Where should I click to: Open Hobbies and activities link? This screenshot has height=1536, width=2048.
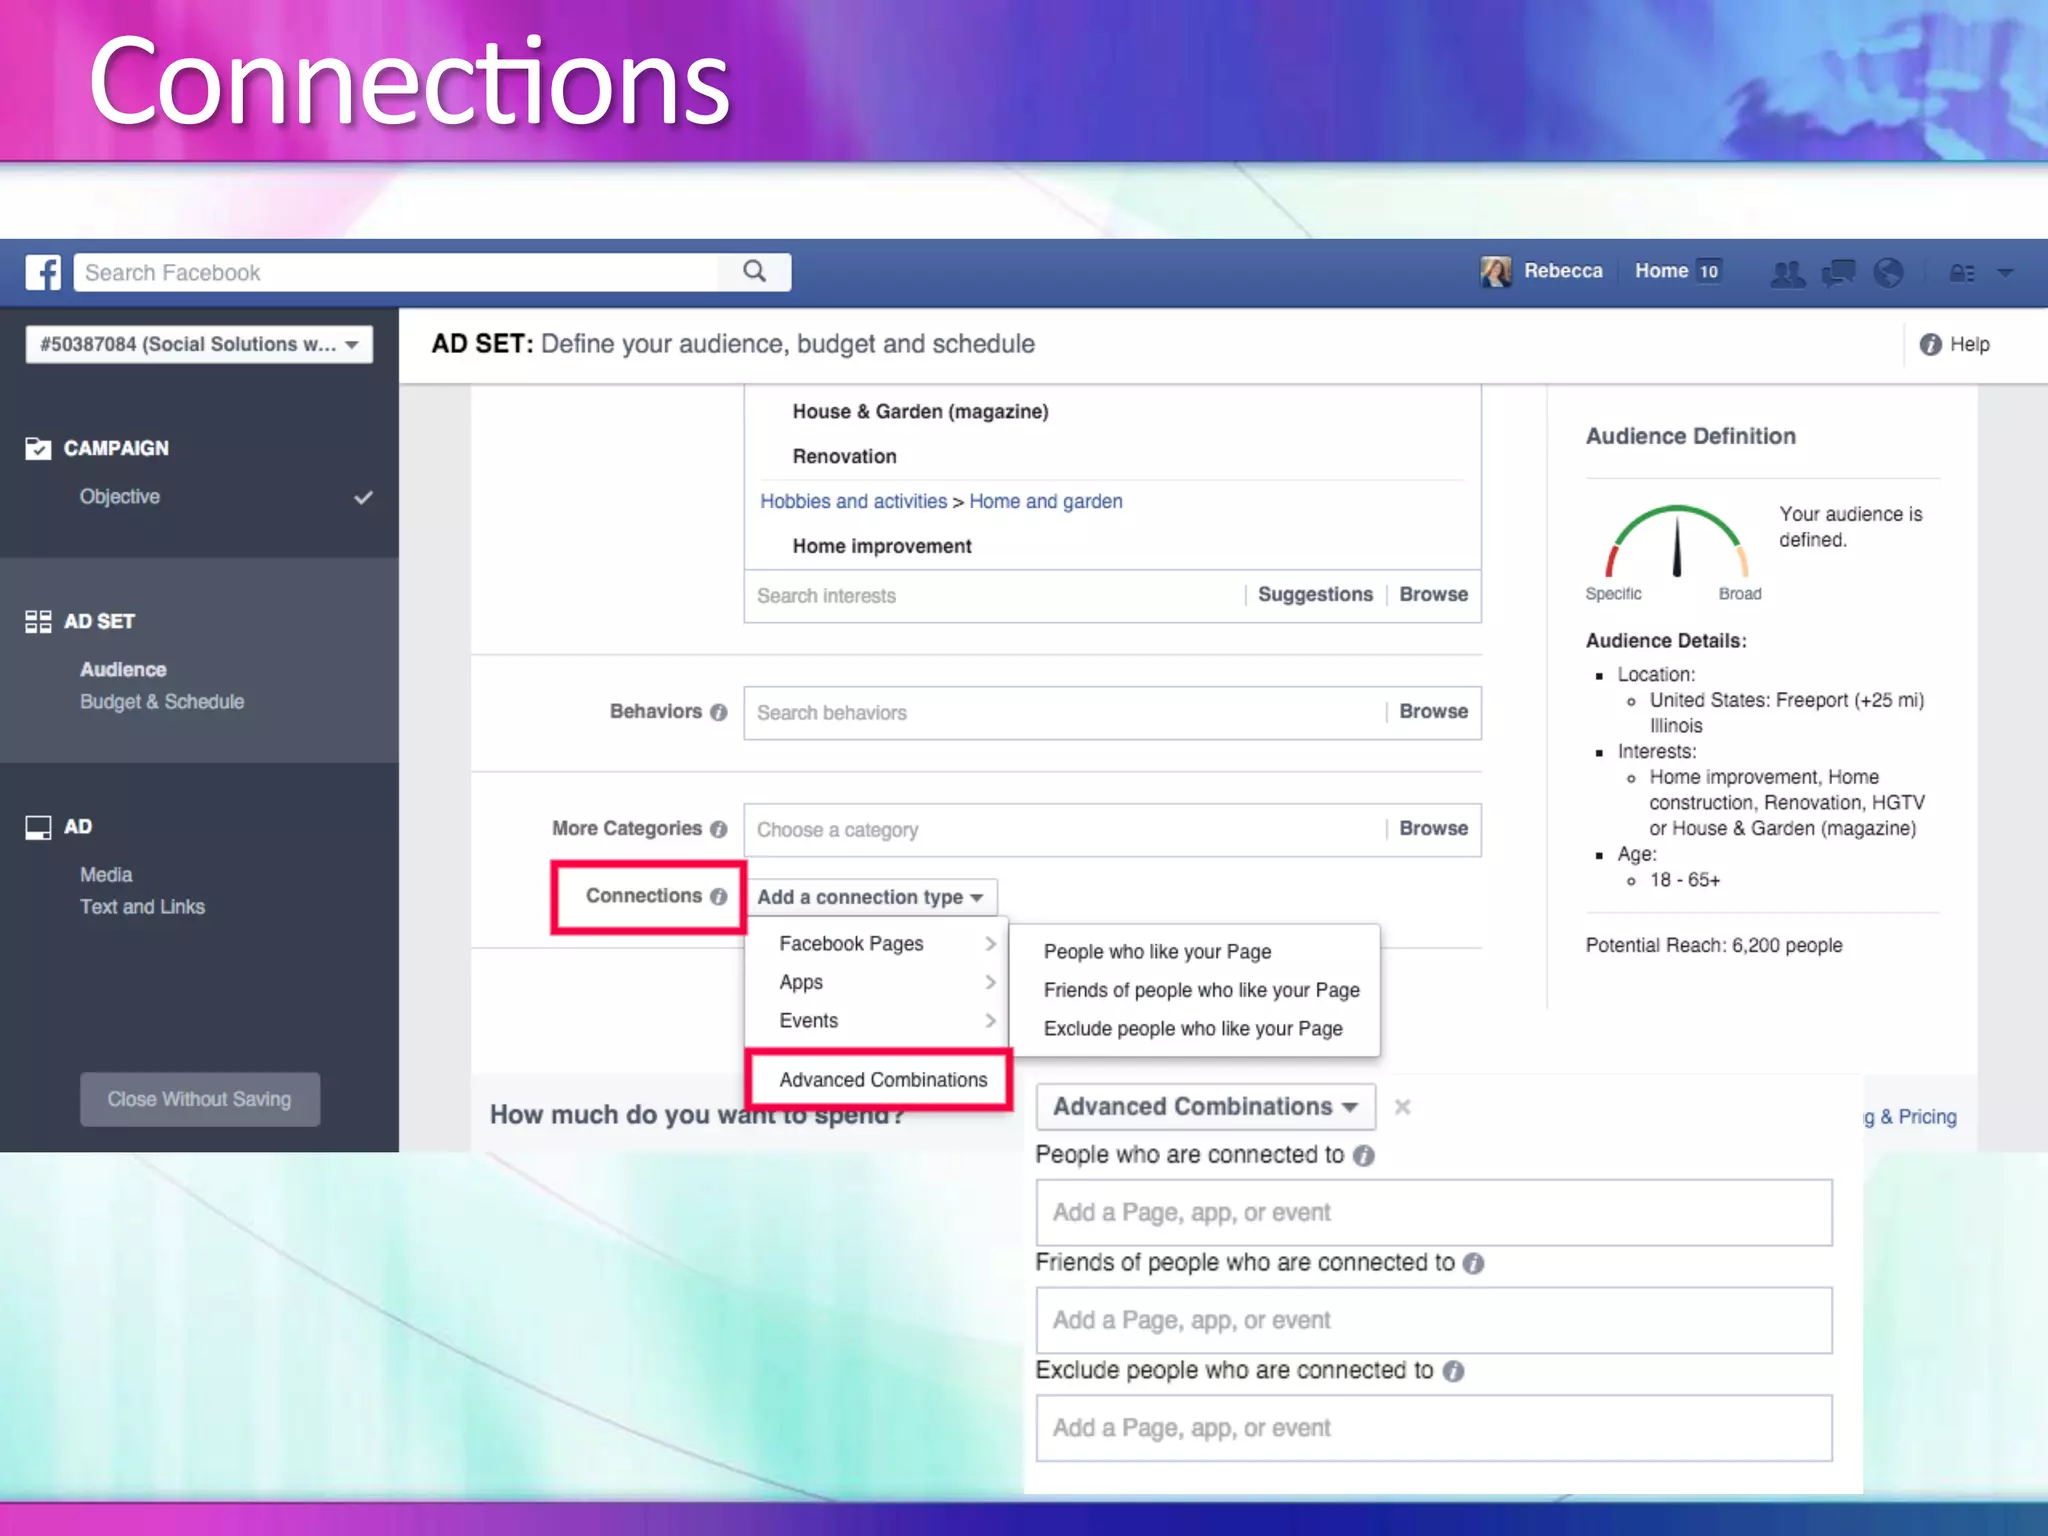tap(853, 501)
